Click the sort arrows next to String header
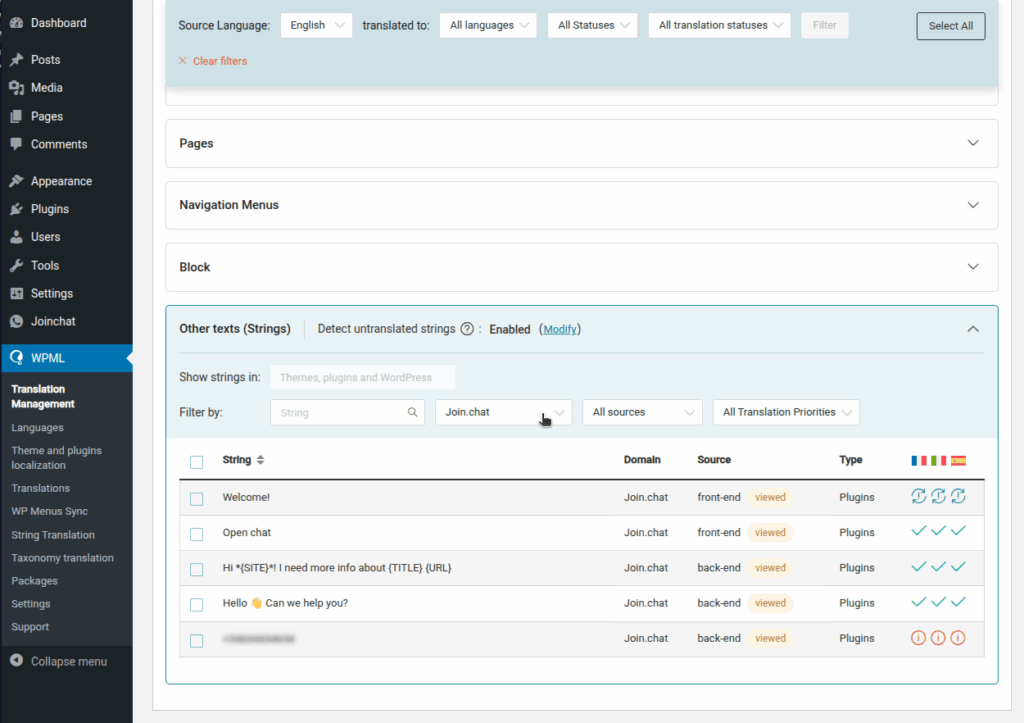The image size is (1024, 723). [x=261, y=460]
